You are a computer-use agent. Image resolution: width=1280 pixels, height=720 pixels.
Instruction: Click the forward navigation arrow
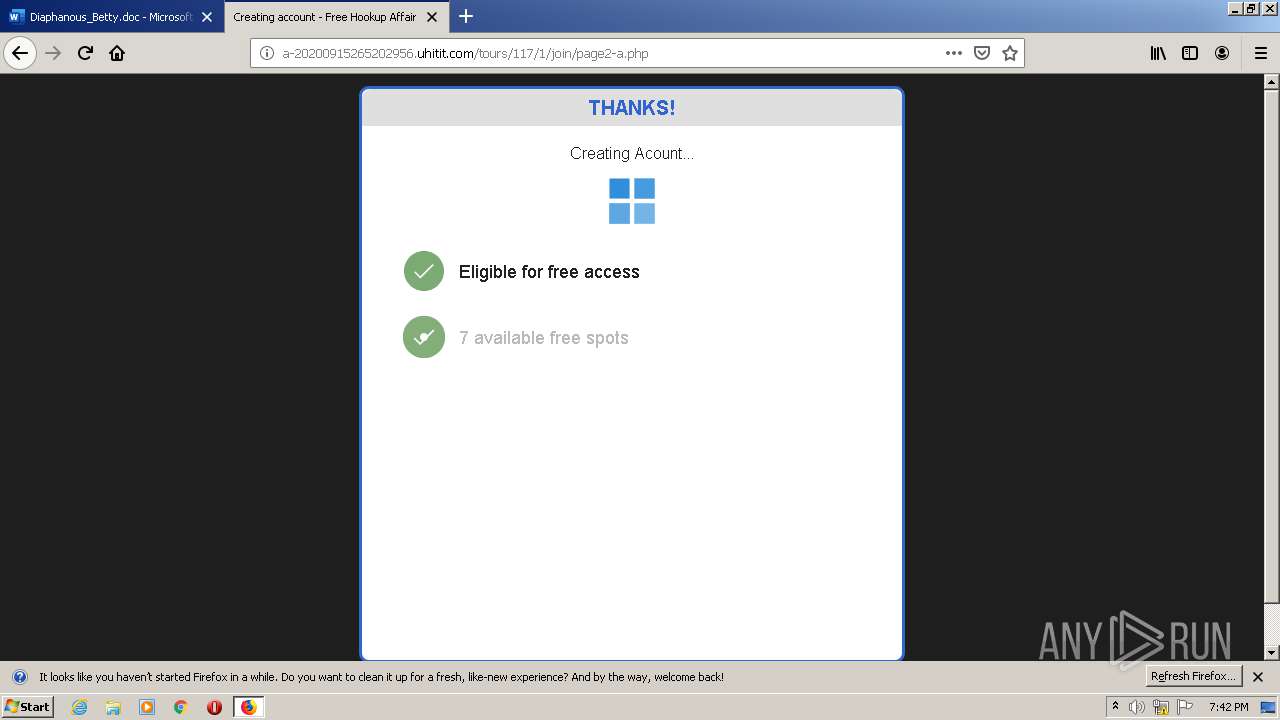[x=53, y=53]
